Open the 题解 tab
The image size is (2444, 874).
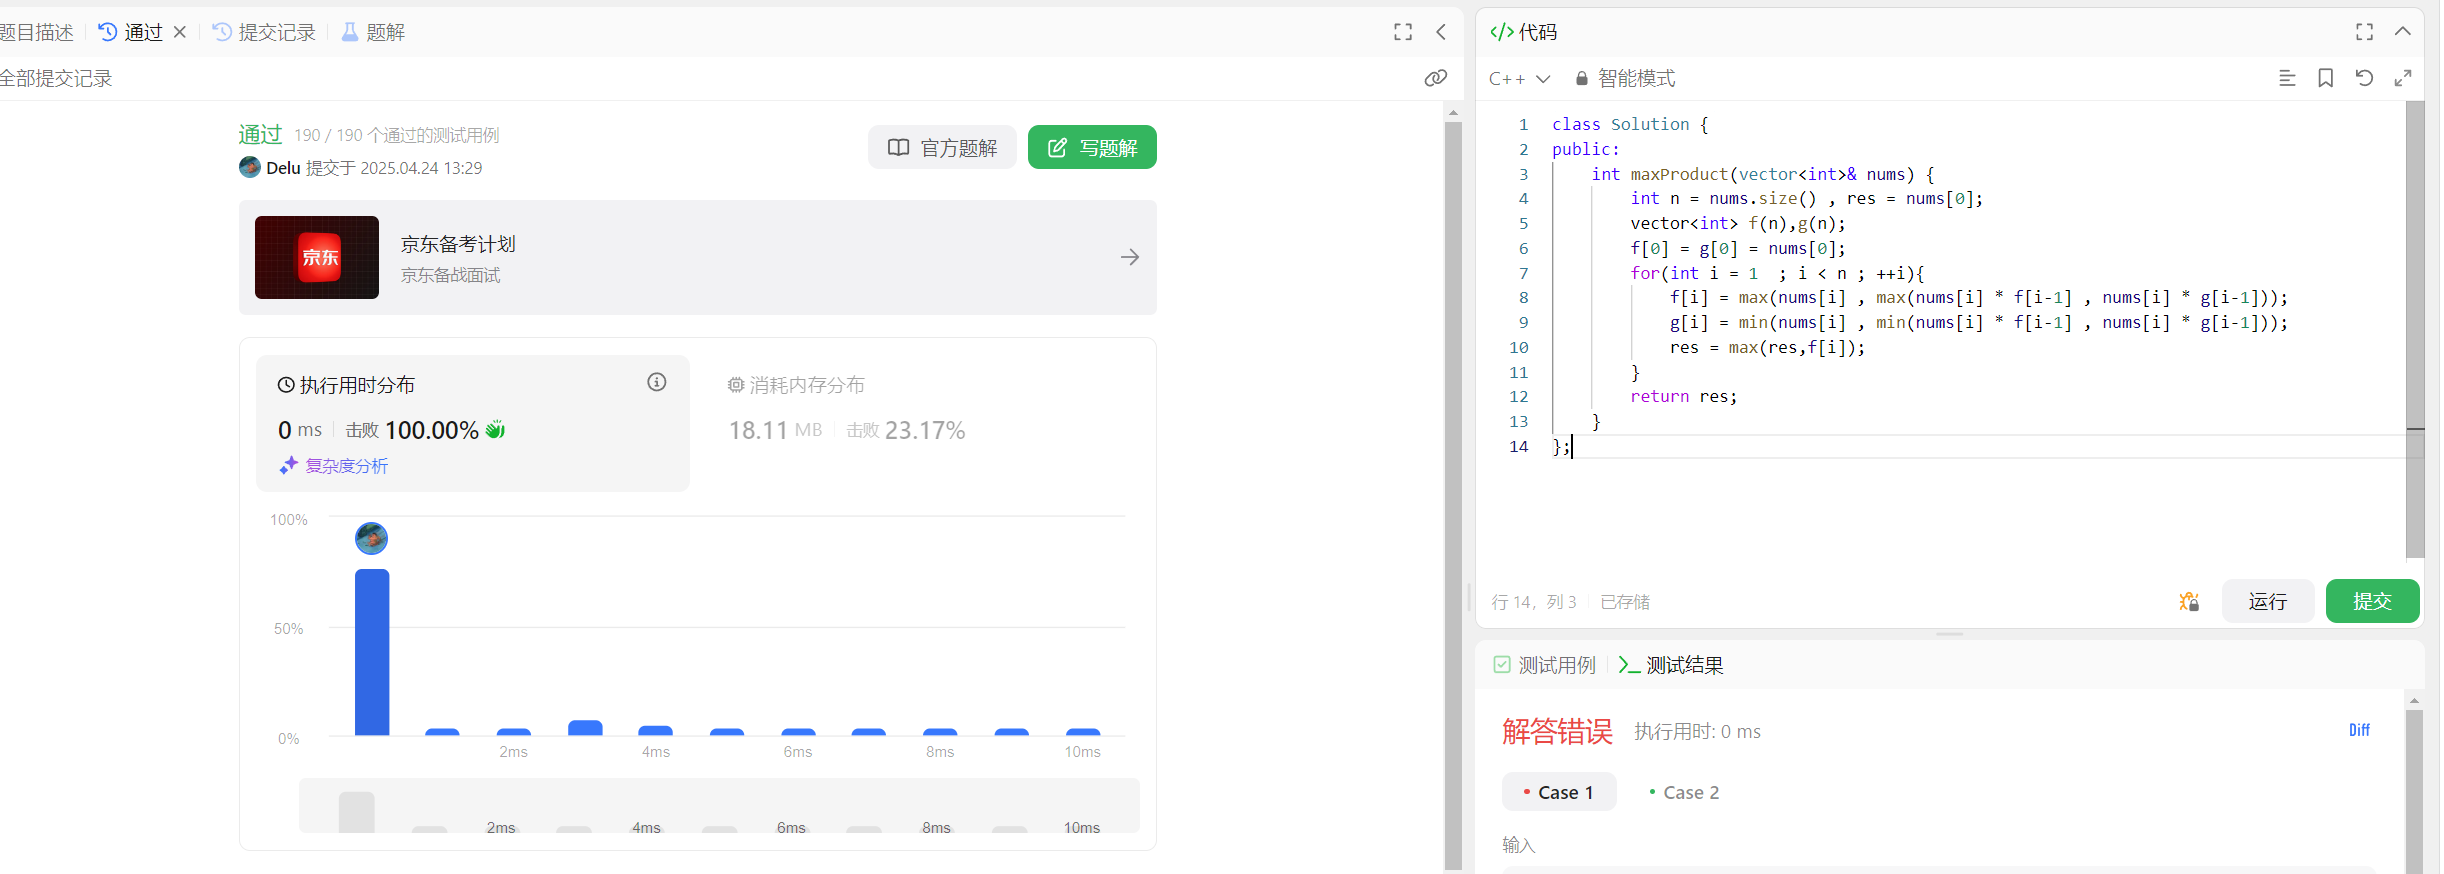[x=373, y=32]
